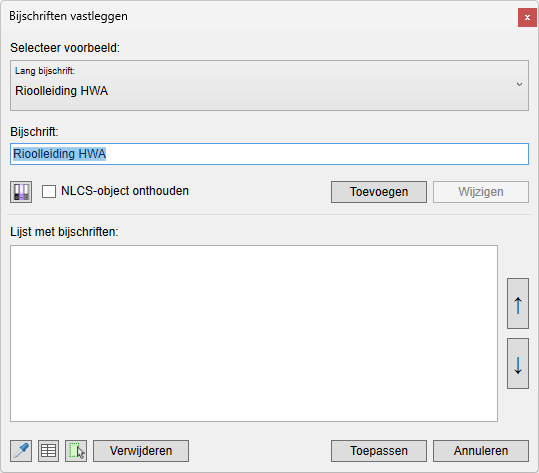The width and height of the screenshot is (539, 473).
Task: Expand the Selecteer voorbeeld dropdown chevron
Action: pyautogui.click(x=519, y=84)
